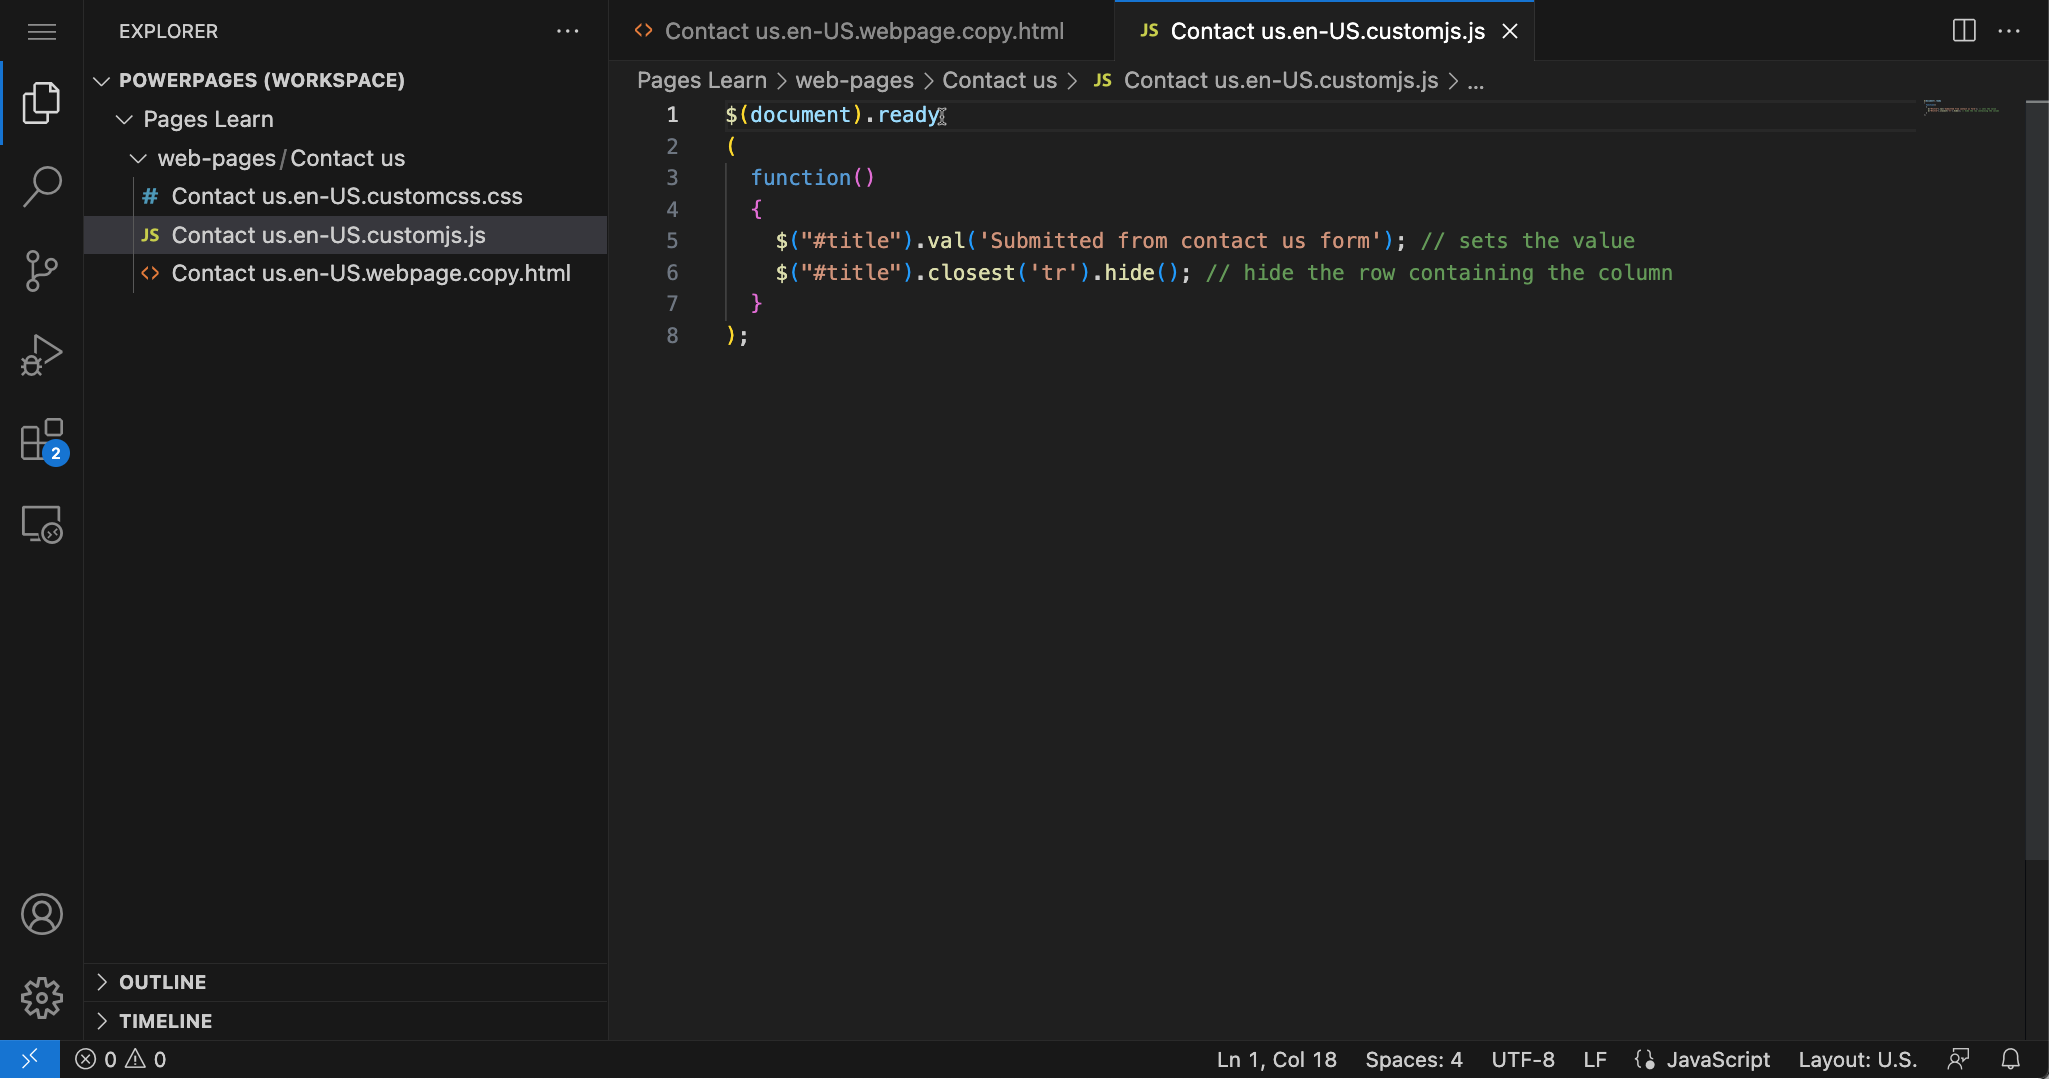
Task: Open the Accounts icon near the bottom
Action: (x=42, y=913)
